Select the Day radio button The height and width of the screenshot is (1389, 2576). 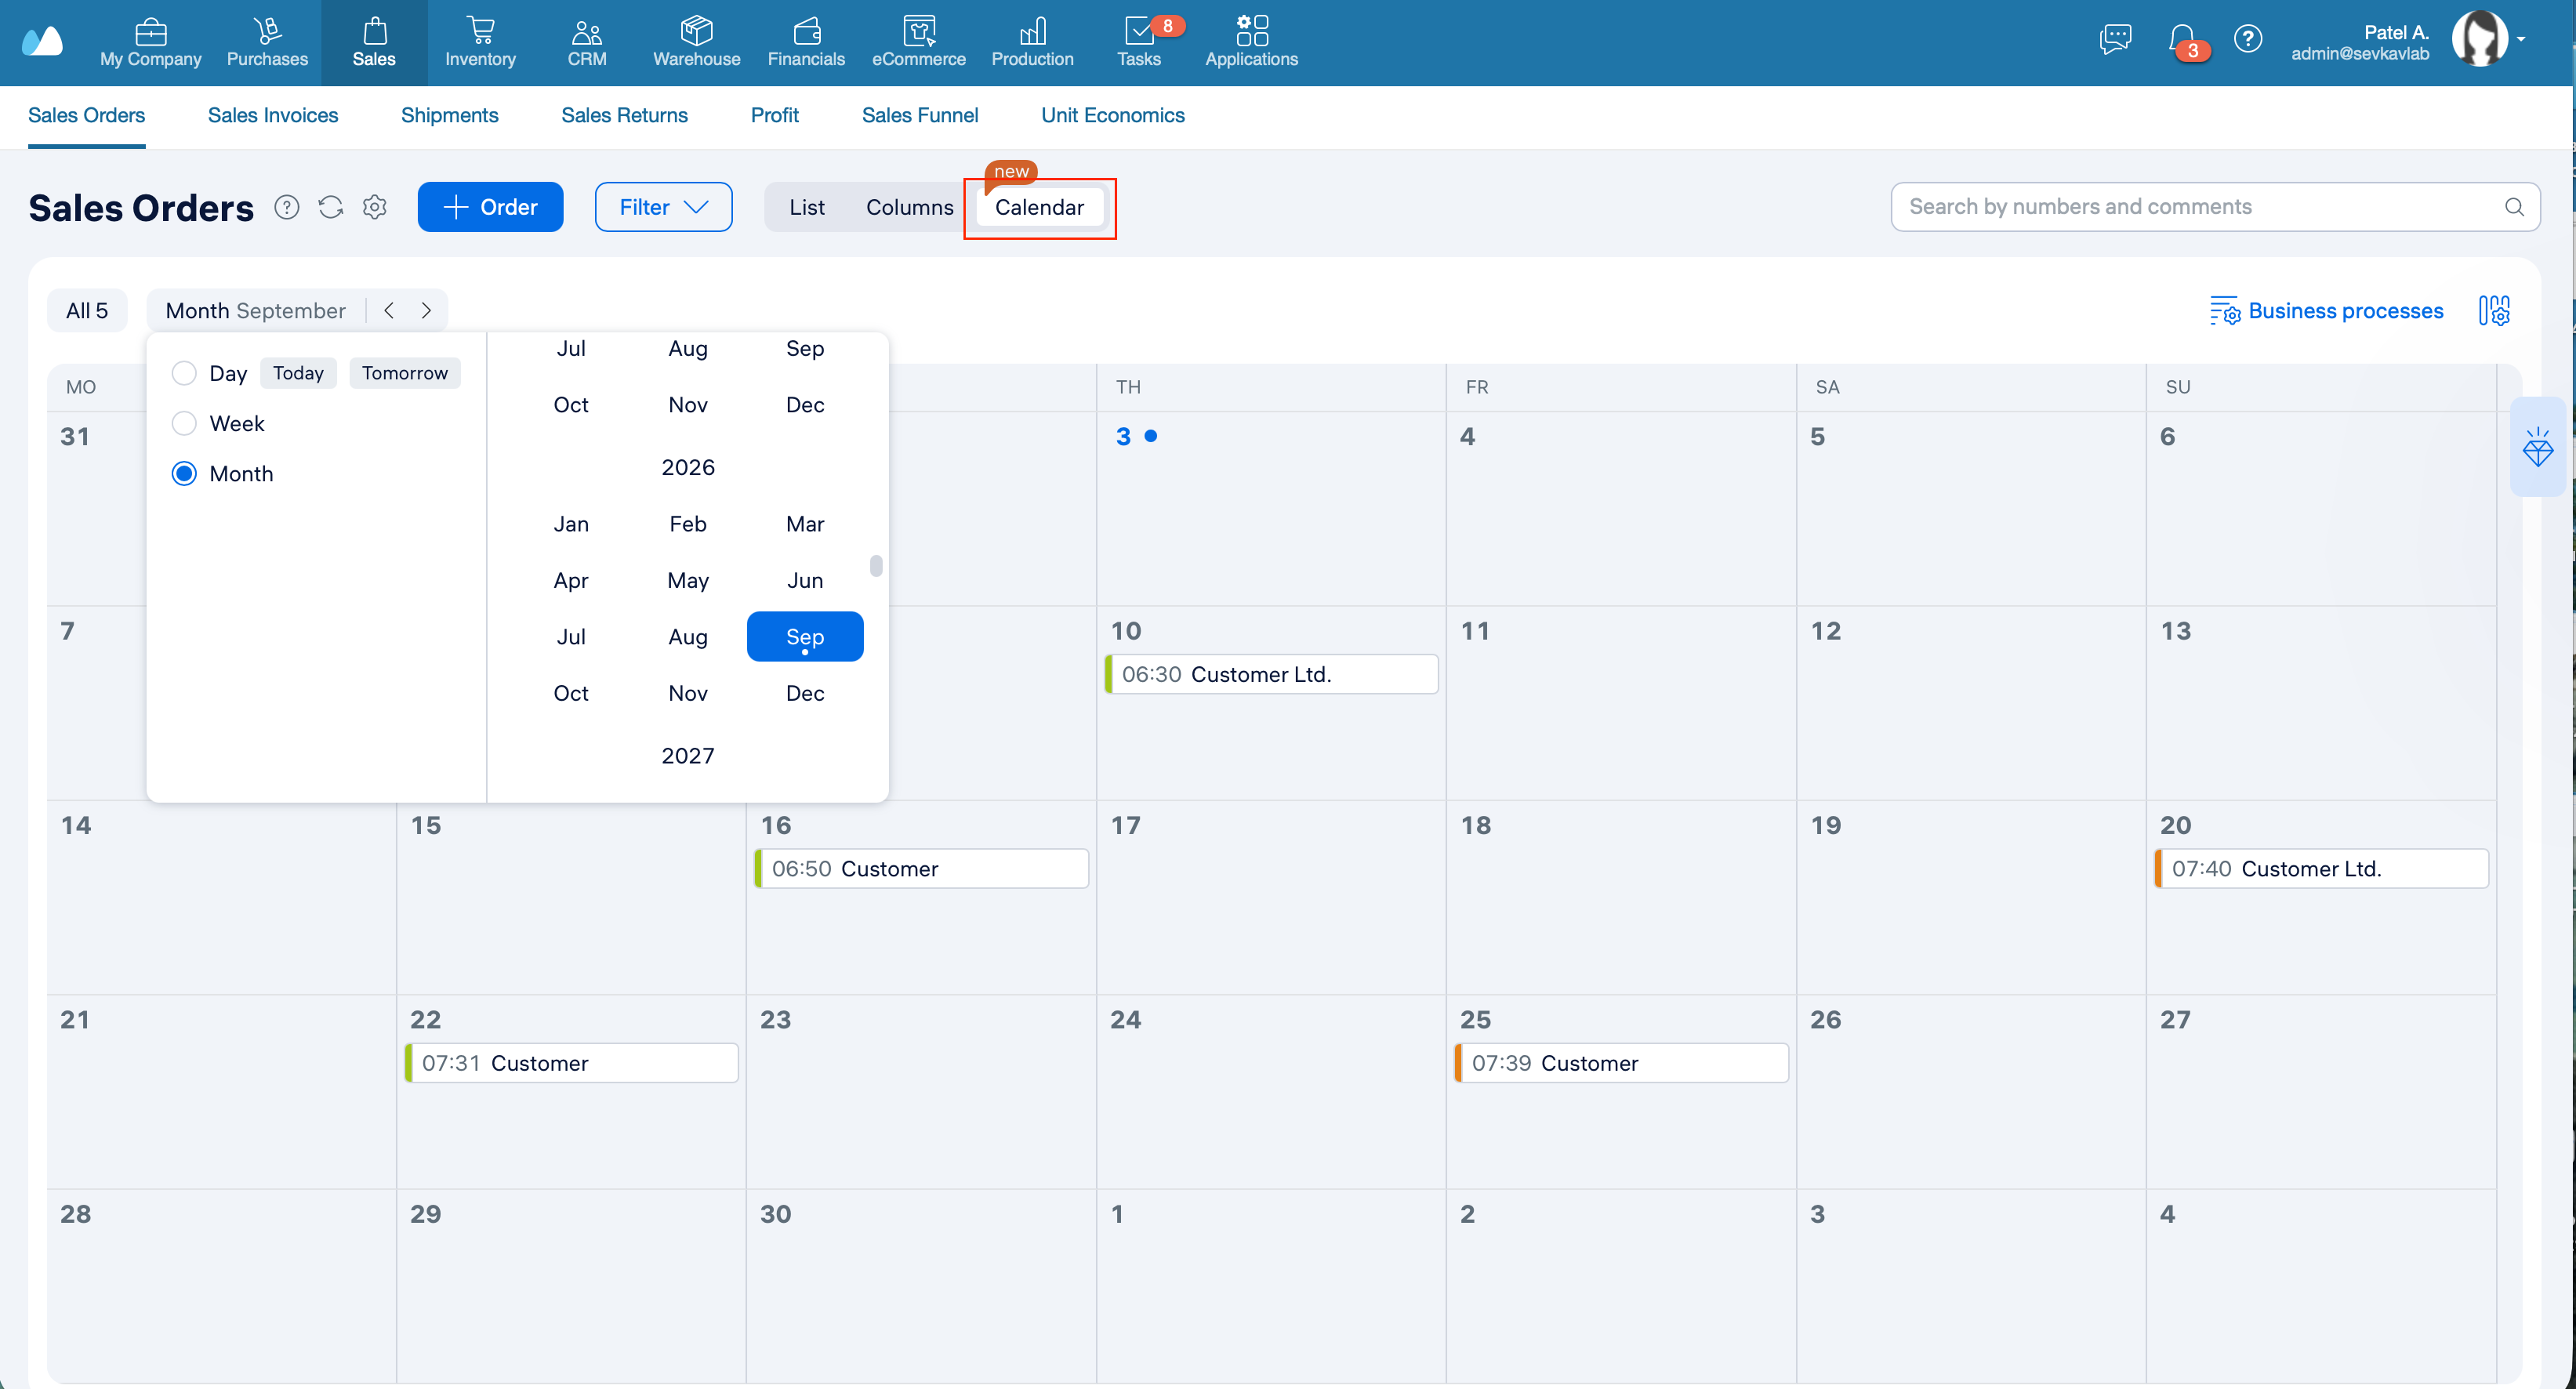click(184, 373)
